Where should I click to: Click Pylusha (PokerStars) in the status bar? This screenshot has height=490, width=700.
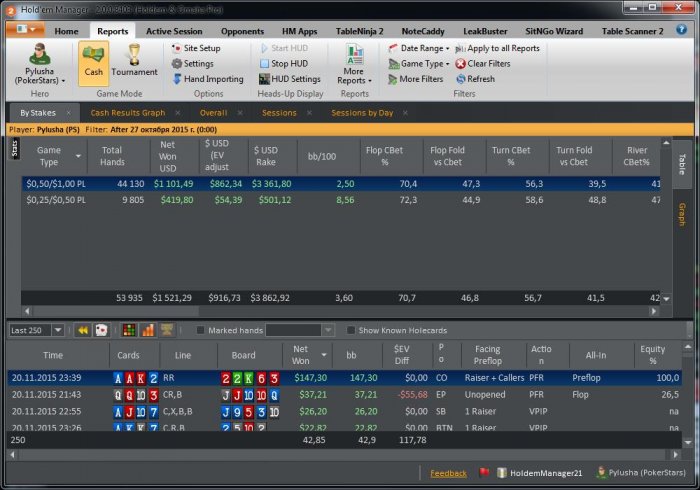pyautogui.click(x=641, y=473)
